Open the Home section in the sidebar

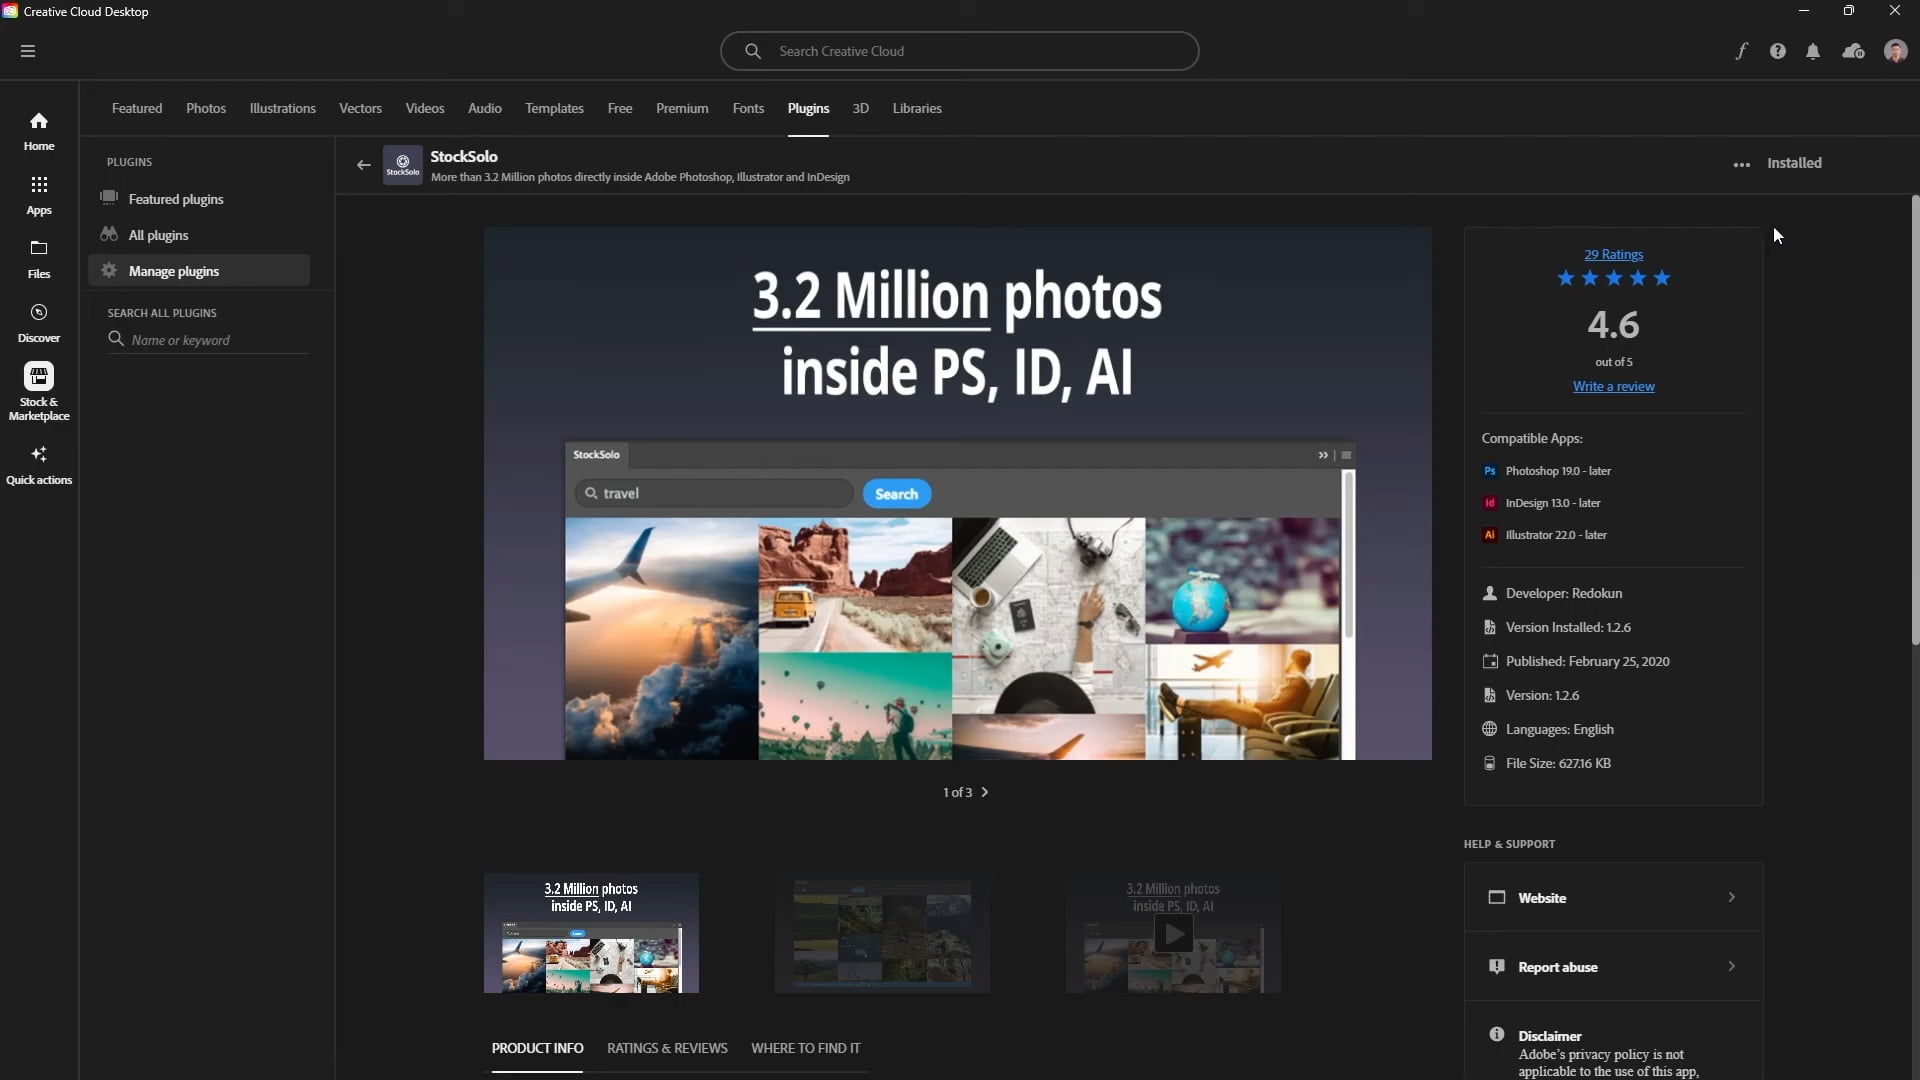click(38, 130)
